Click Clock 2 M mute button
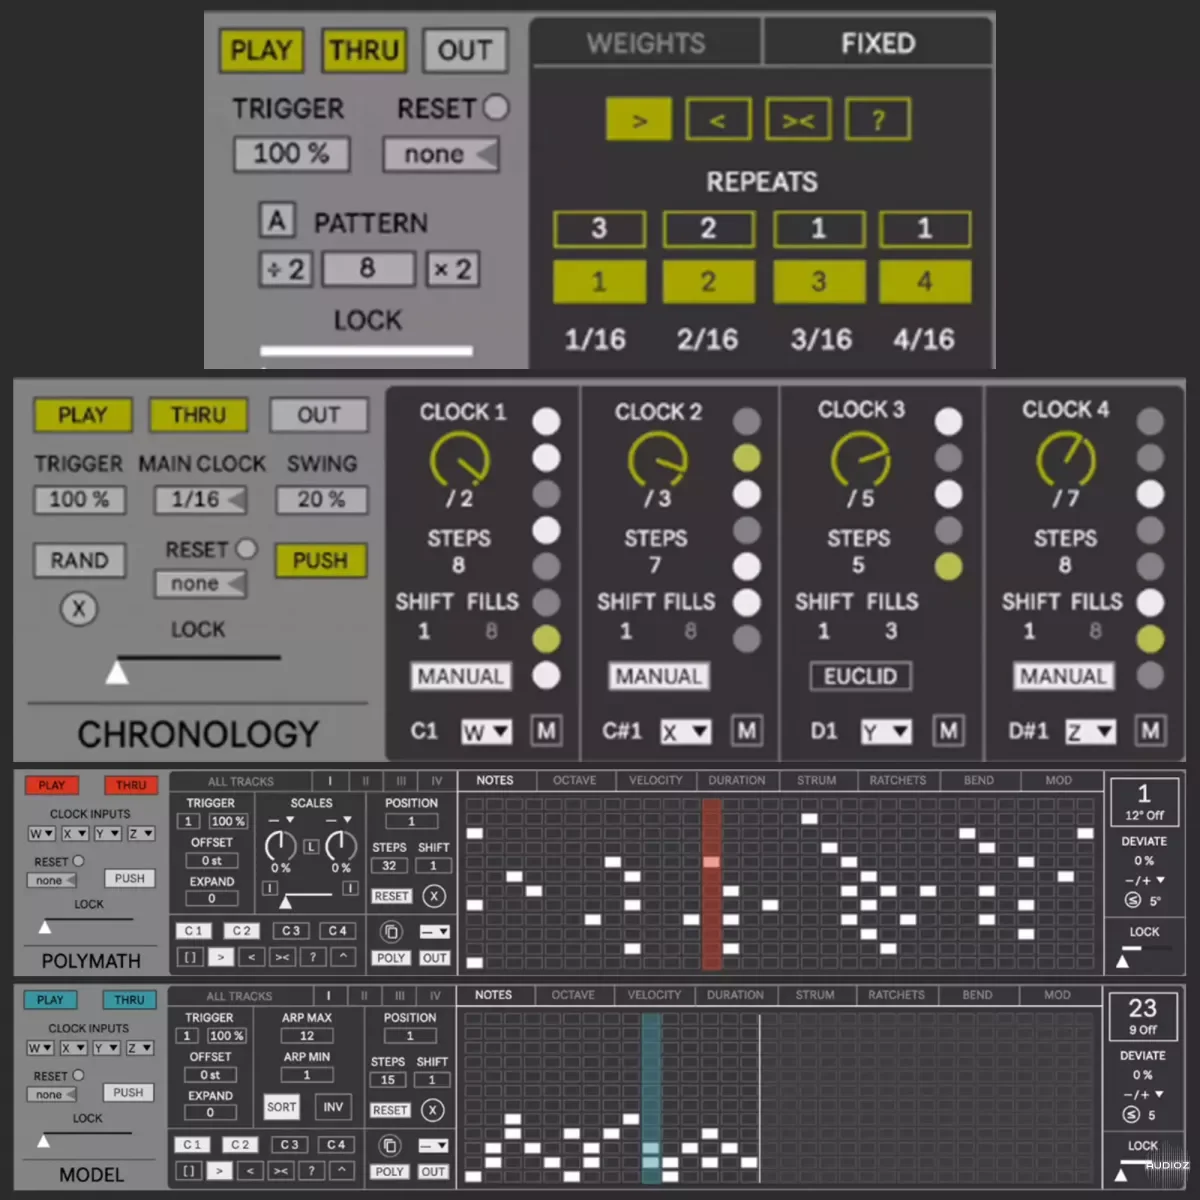The image size is (1200, 1200). point(746,731)
